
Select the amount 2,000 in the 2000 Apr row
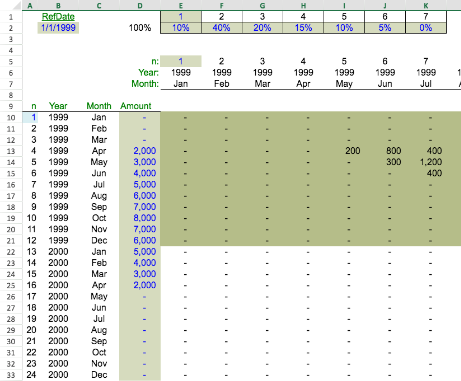pos(145,285)
